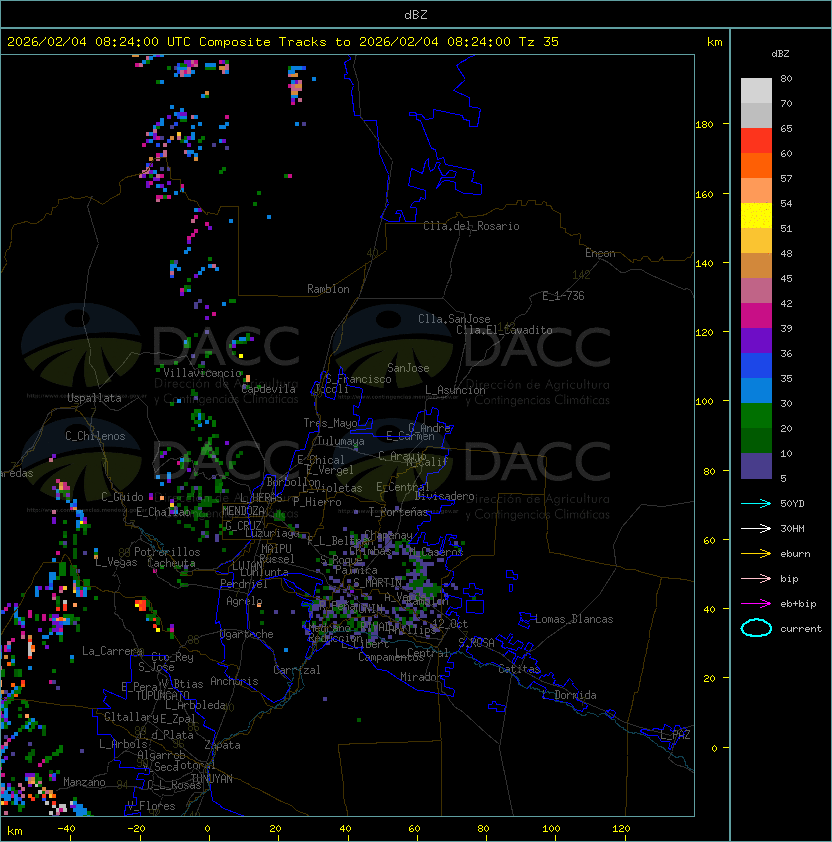Click the 'Divisadero' place label
Image resolution: width=832 pixels, height=842 pixels.
tap(444, 496)
